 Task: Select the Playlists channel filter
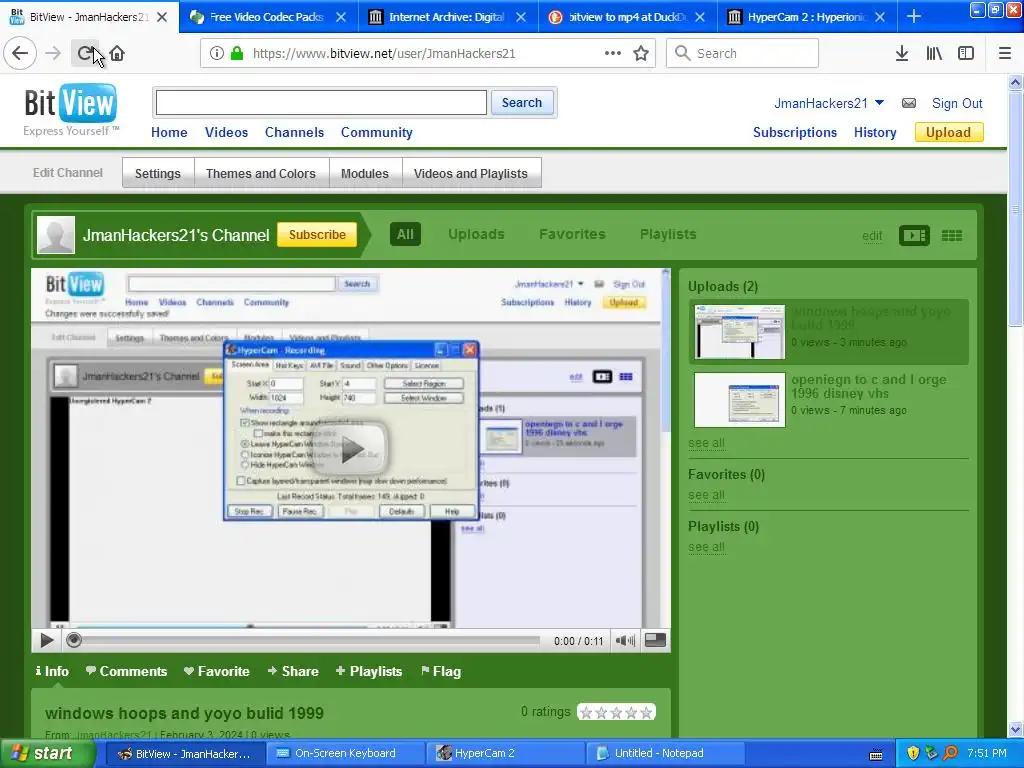[667, 234]
